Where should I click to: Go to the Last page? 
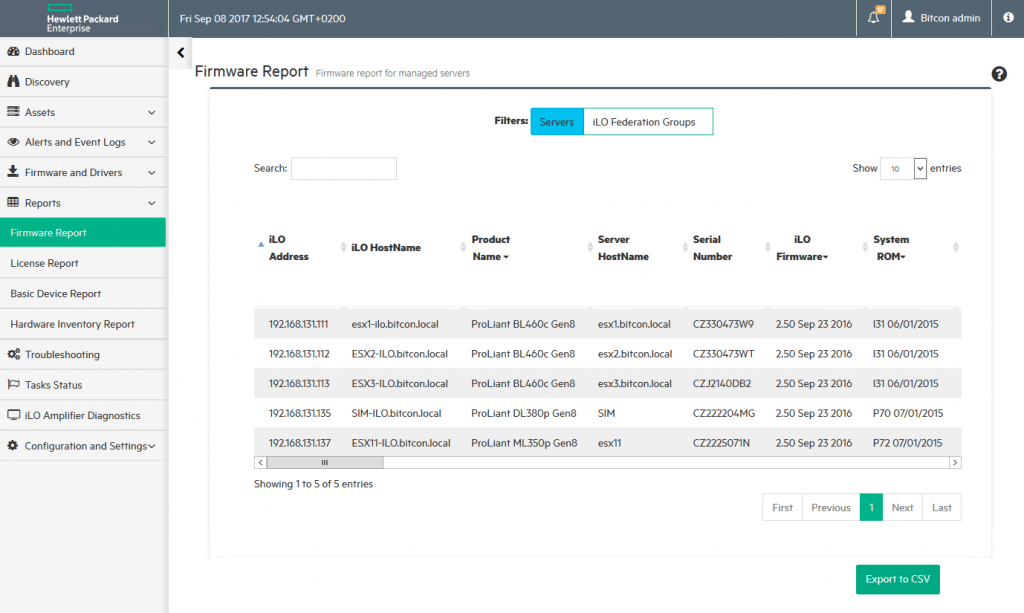point(942,507)
